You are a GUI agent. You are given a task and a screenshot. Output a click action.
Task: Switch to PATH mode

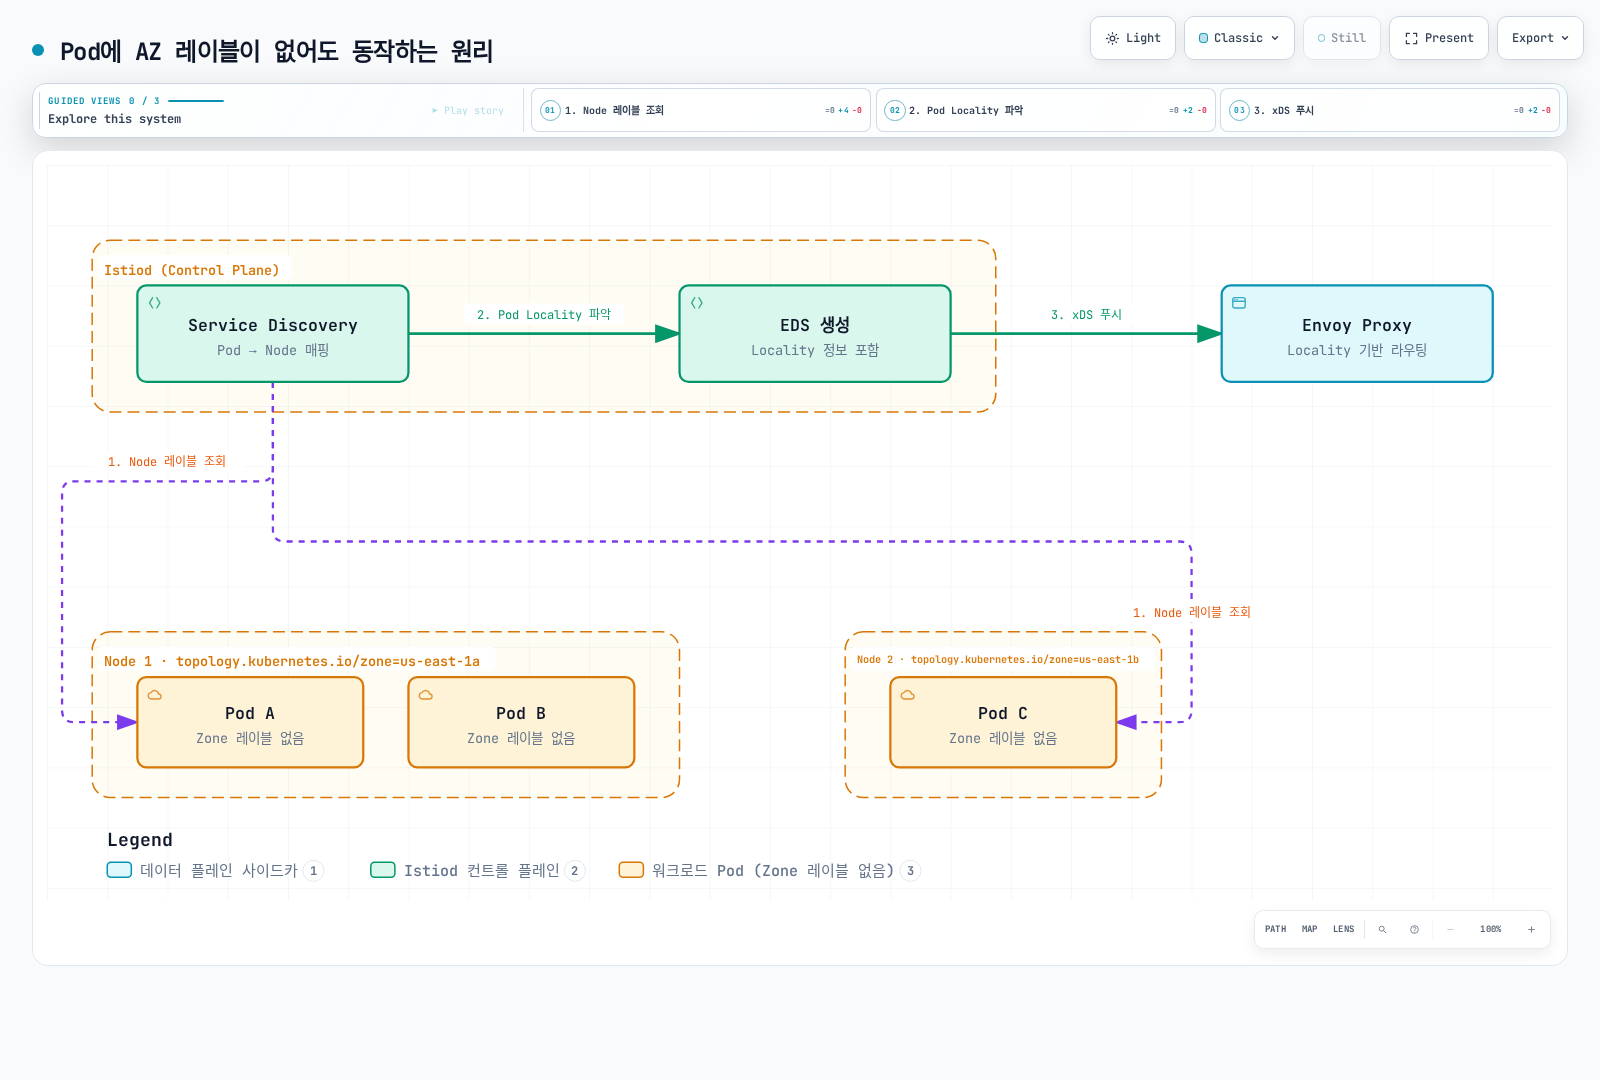(x=1276, y=929)
